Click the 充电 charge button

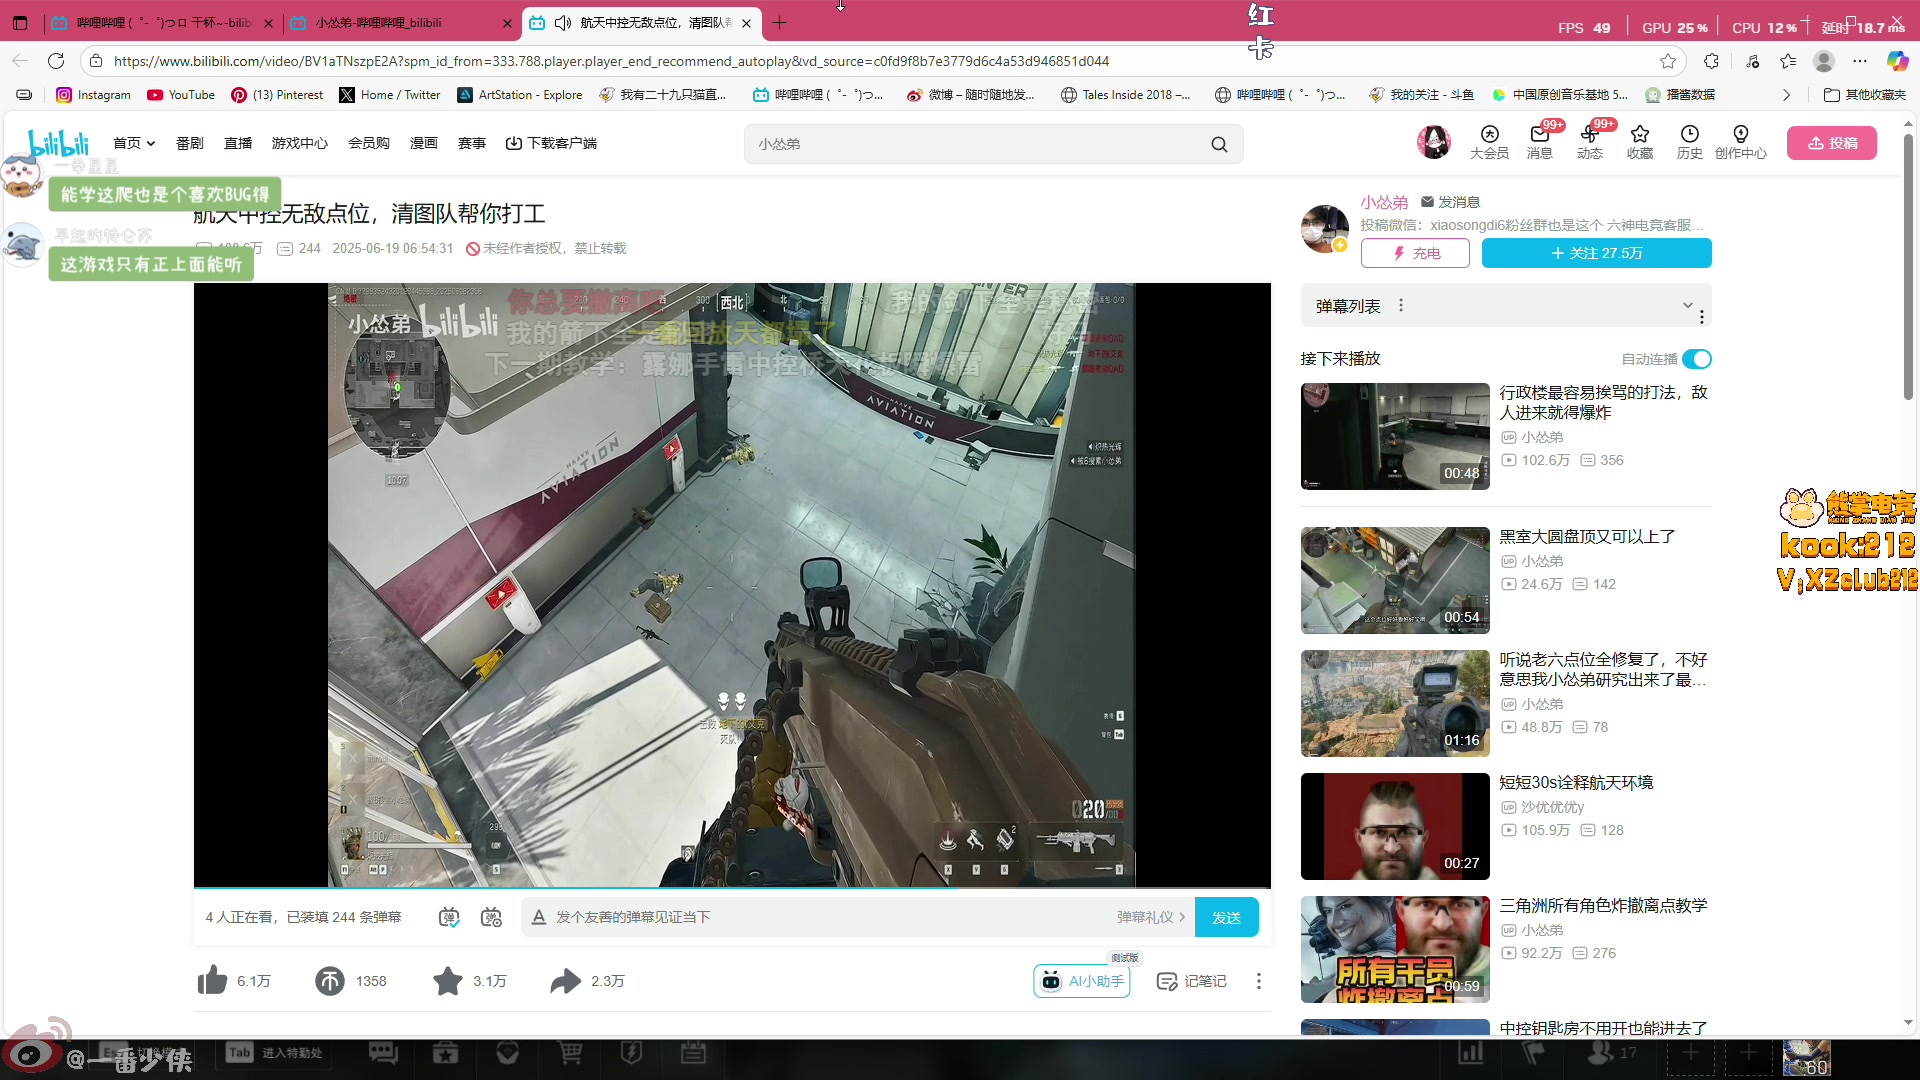(x=1415, y=253)
